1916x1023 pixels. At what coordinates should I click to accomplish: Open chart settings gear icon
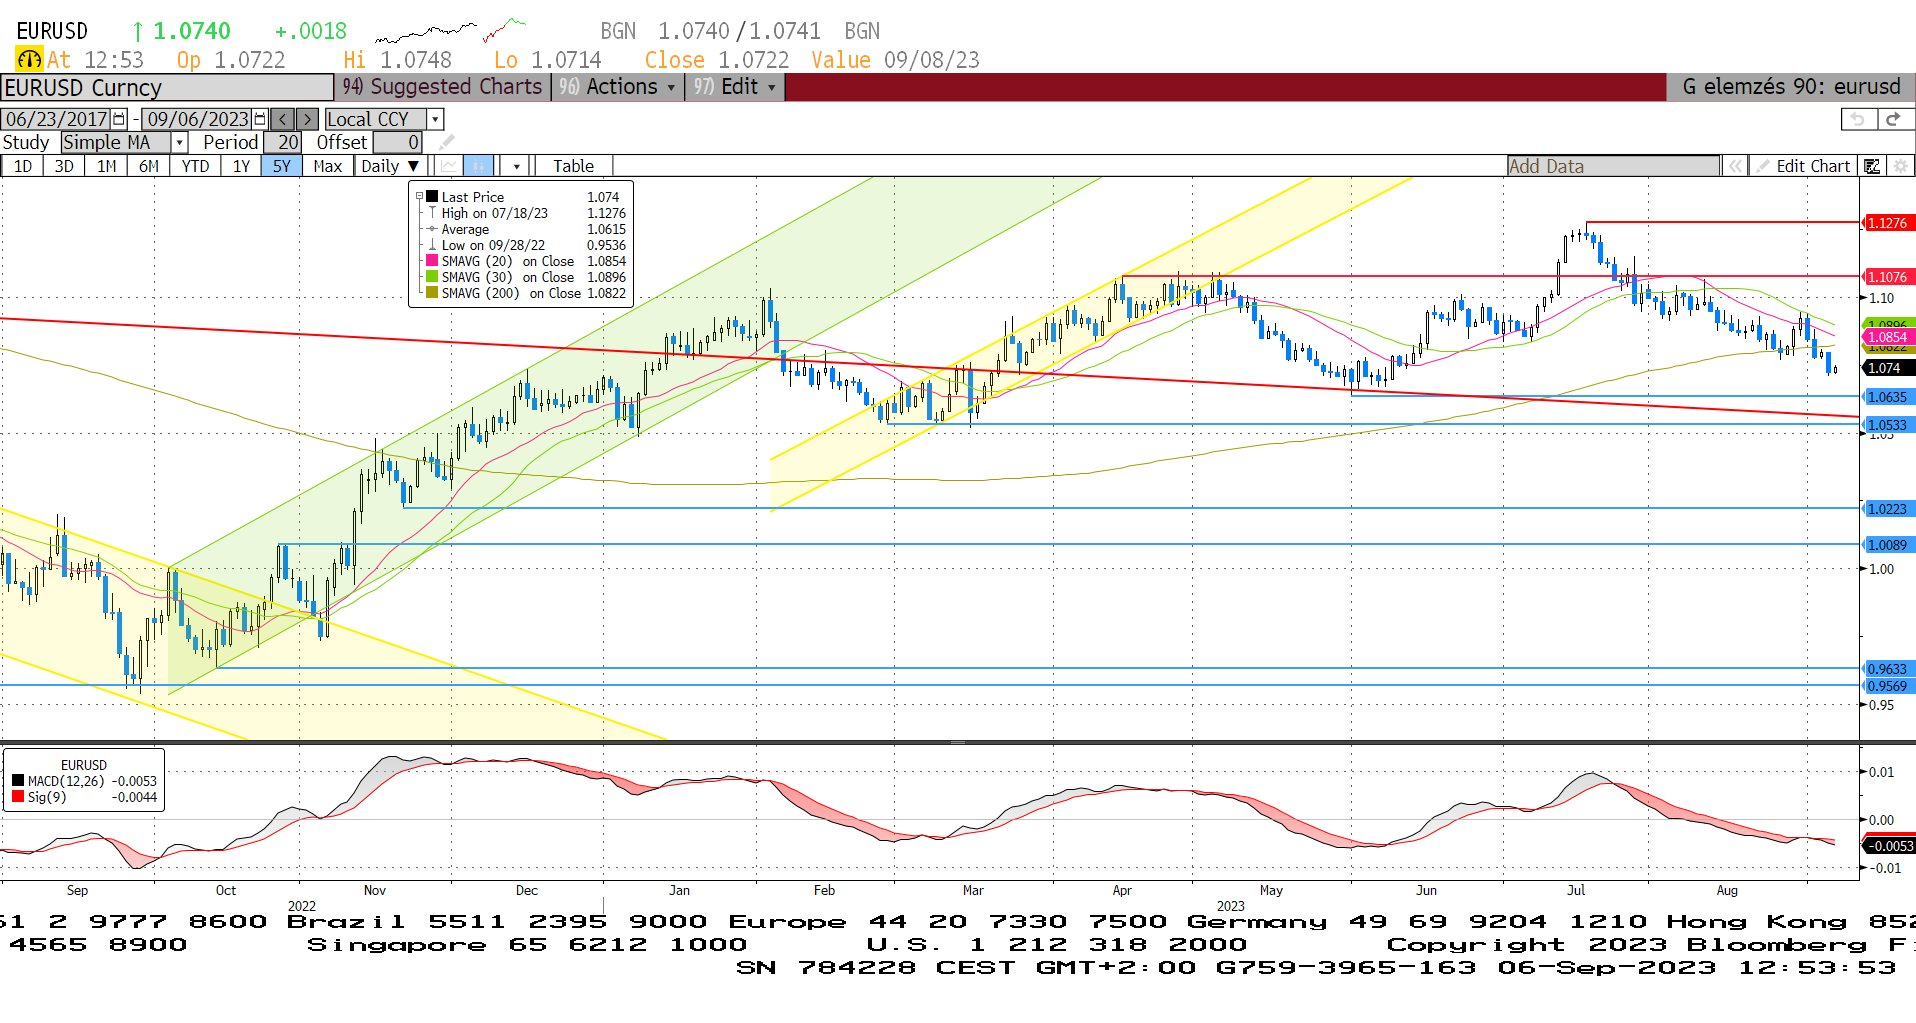1900,166
